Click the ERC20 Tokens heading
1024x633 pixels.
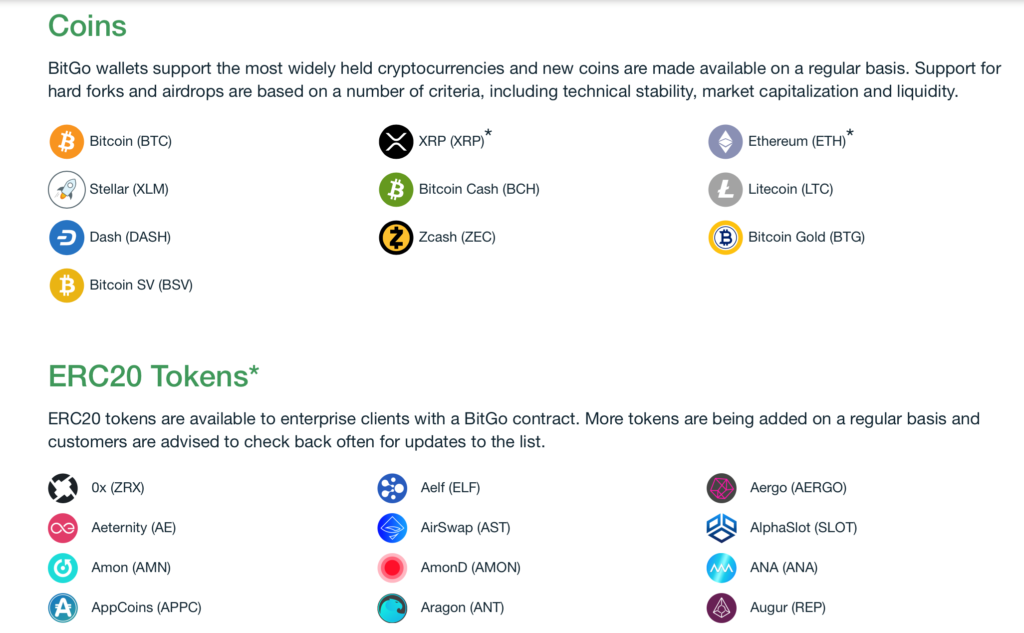153,376
